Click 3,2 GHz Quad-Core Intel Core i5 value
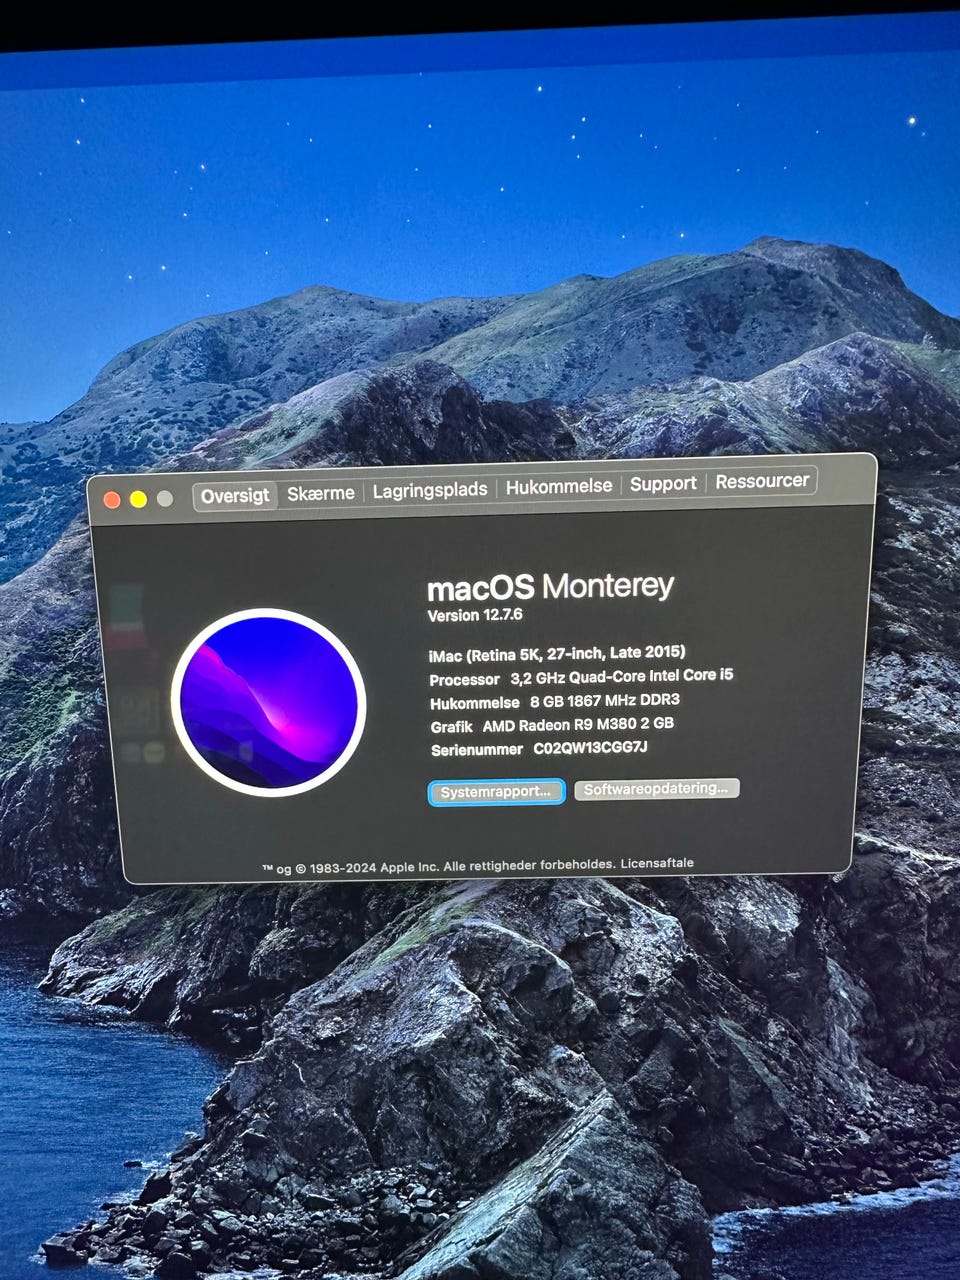The width and height of the screenshot is (960, 1280). click(x=621, y=676)
